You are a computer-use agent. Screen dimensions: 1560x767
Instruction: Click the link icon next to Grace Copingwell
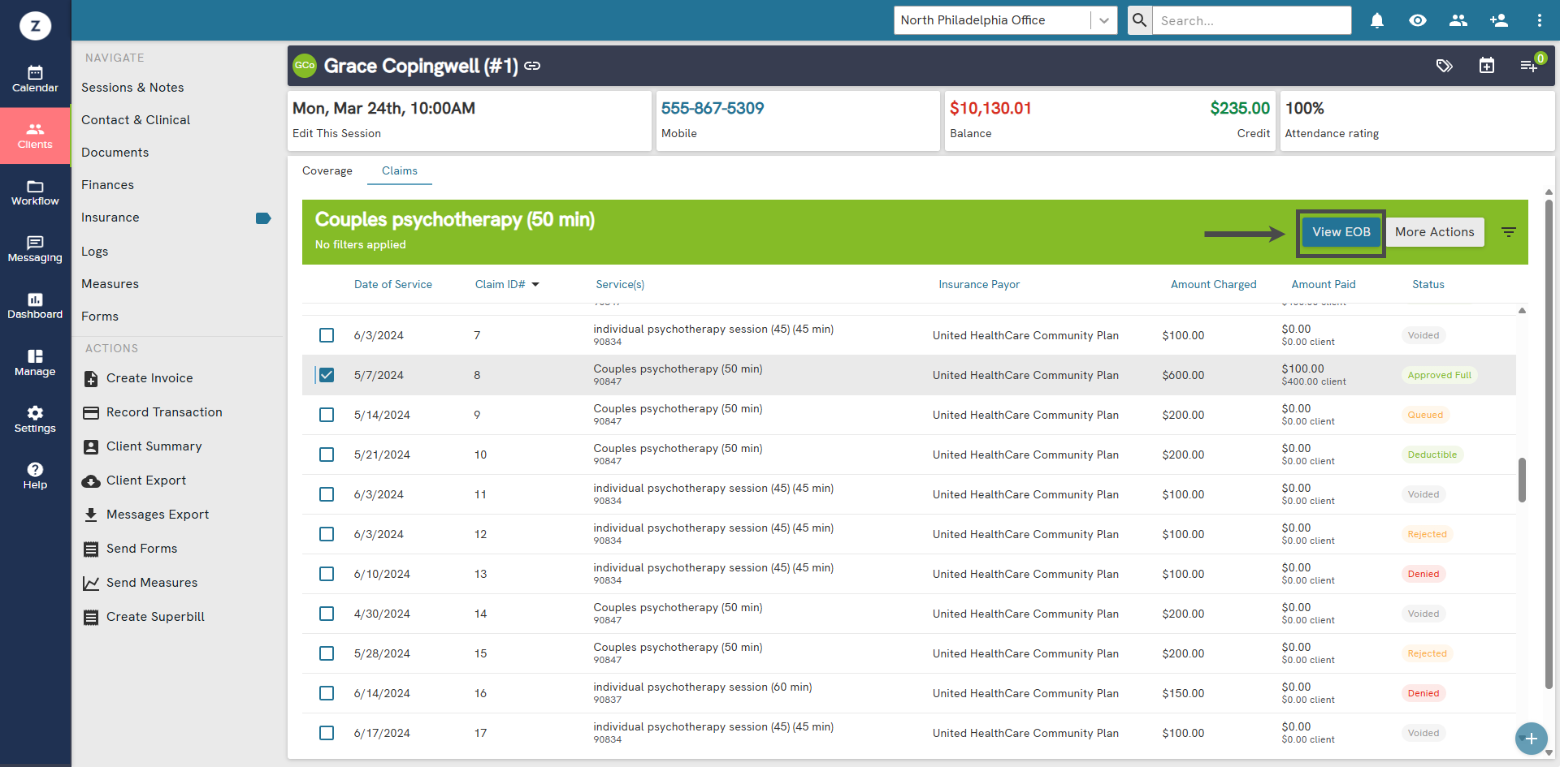click(x=533, y=66)
